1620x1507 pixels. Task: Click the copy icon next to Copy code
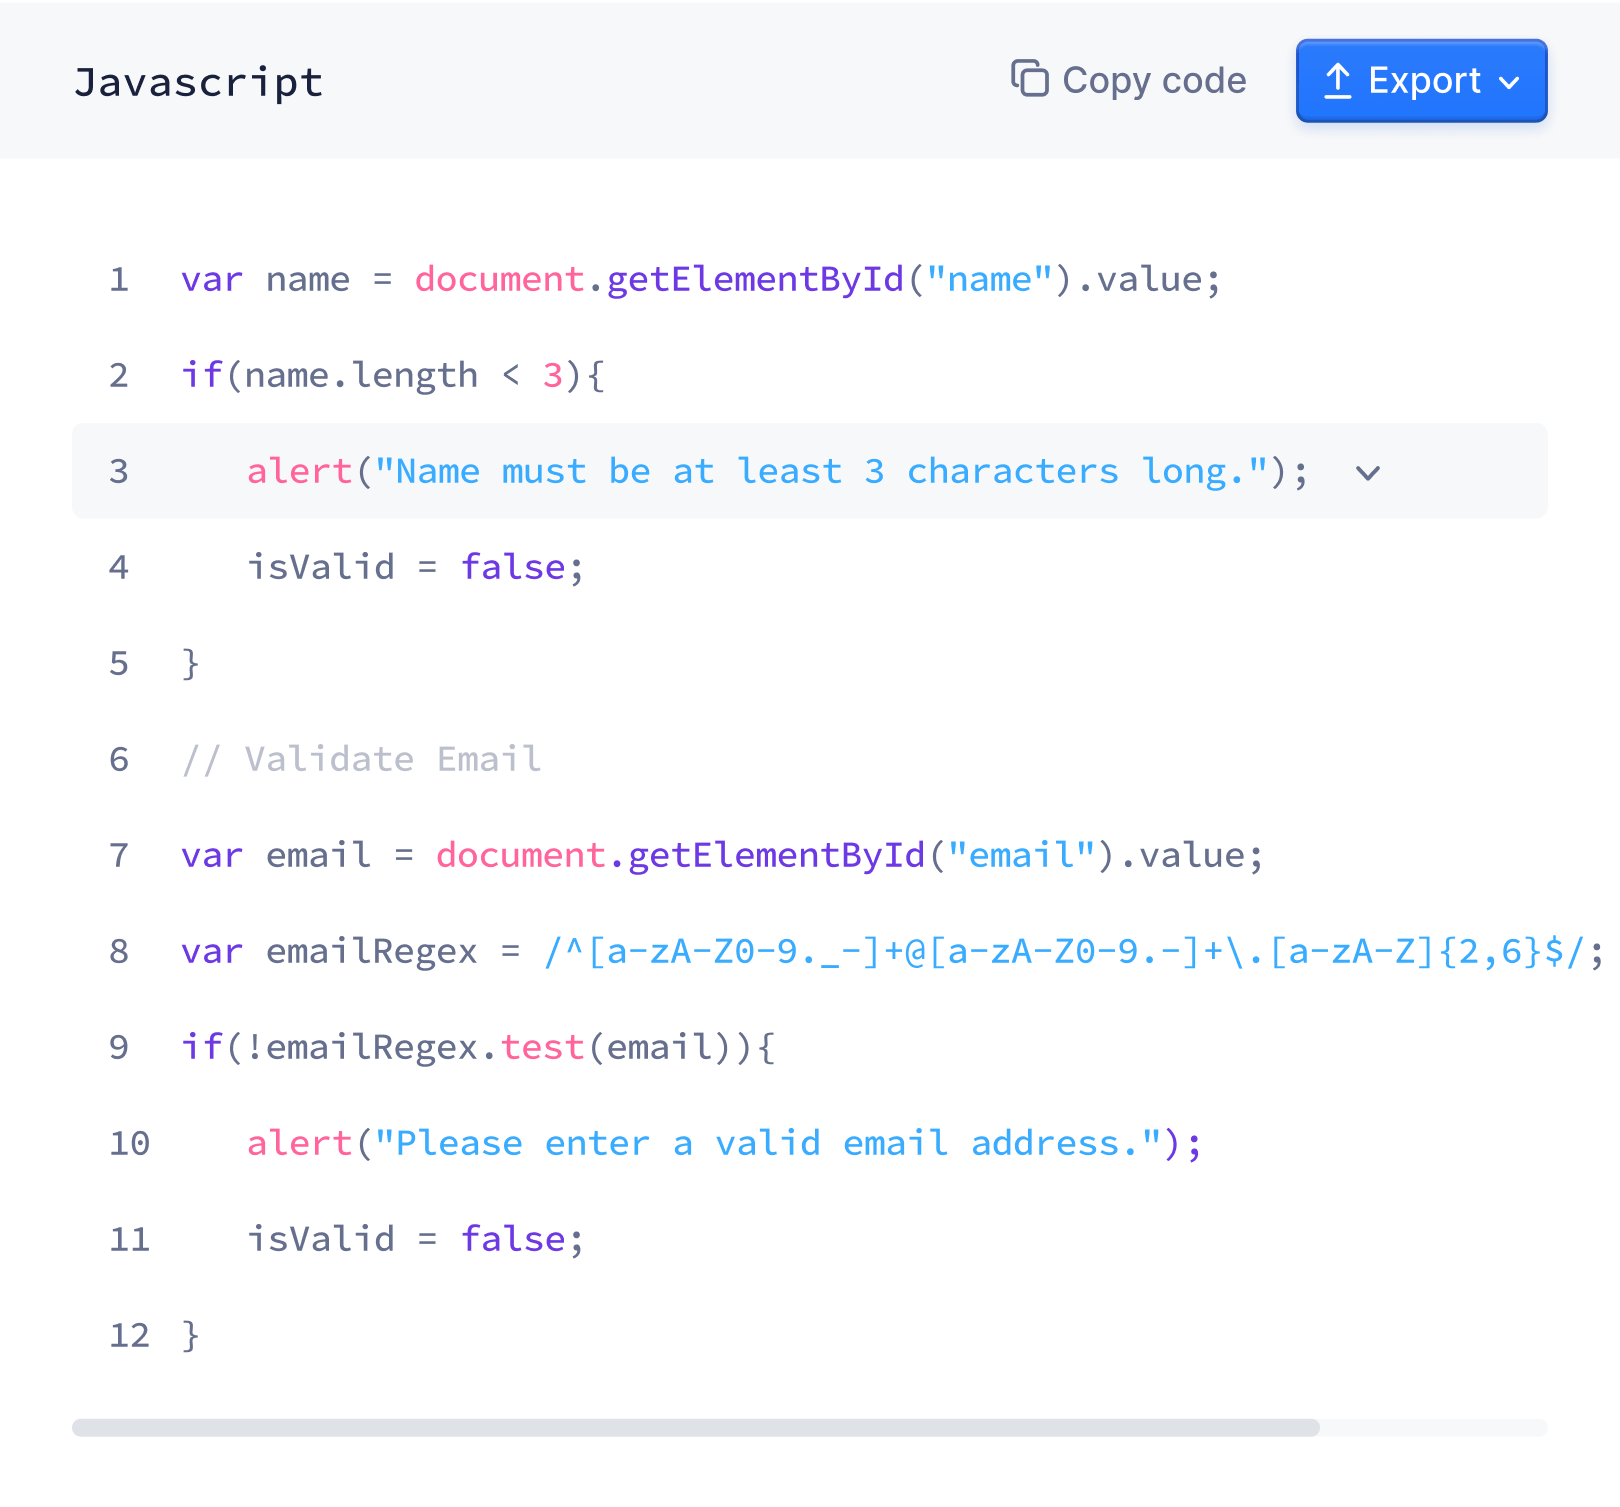tap(1029, 79)
